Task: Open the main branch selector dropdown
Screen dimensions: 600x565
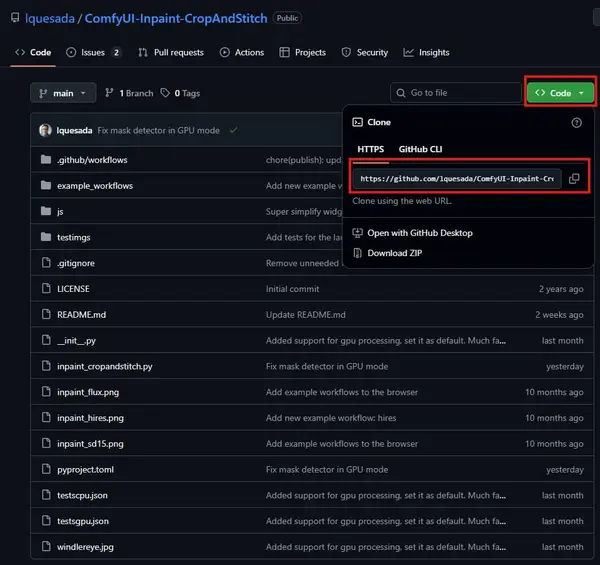Action: [x=63, y=93]
